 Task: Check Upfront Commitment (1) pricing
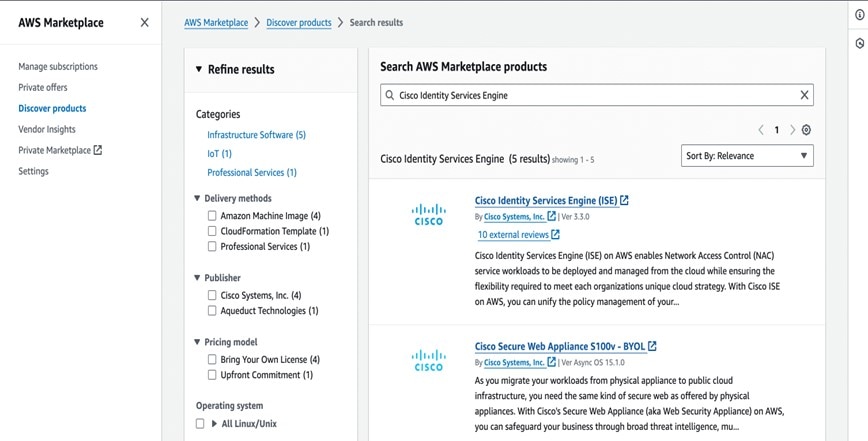coord(212,375)
